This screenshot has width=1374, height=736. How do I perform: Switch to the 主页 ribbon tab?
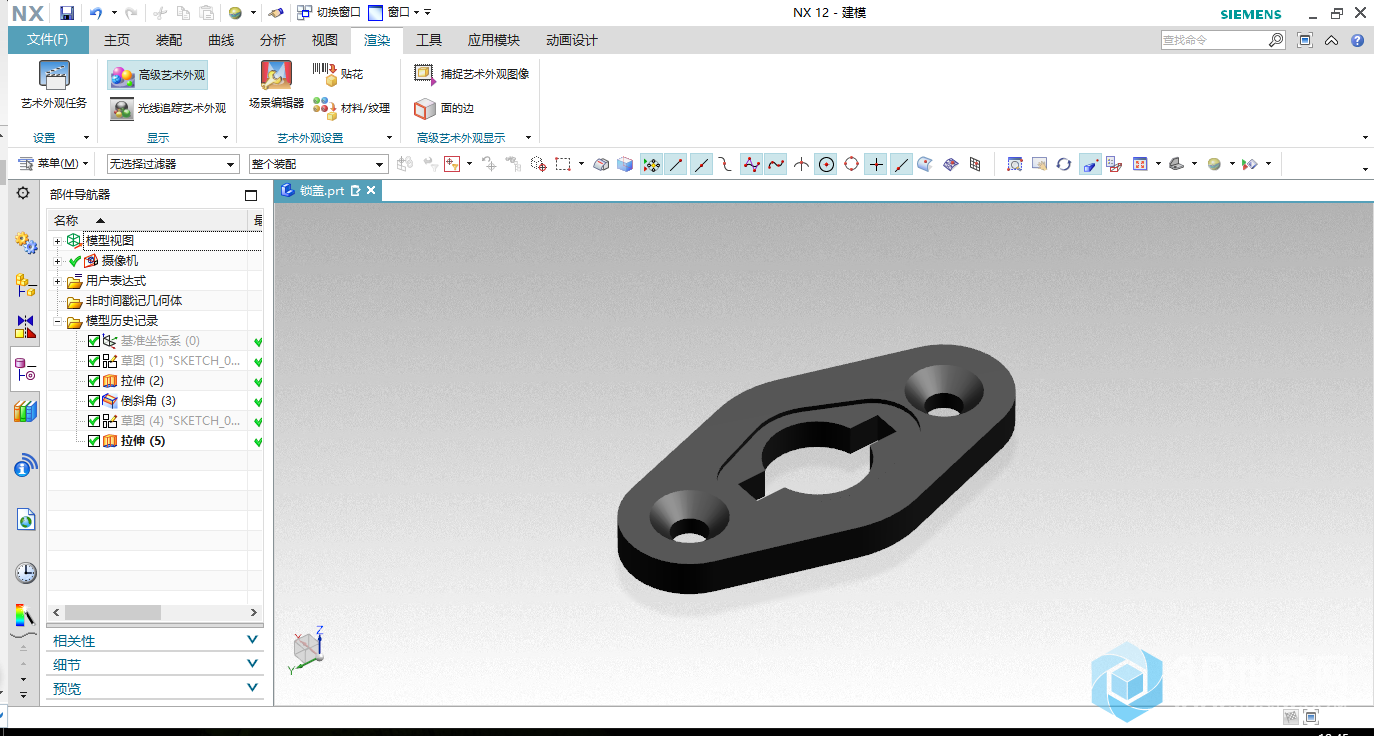coord(117,40)
